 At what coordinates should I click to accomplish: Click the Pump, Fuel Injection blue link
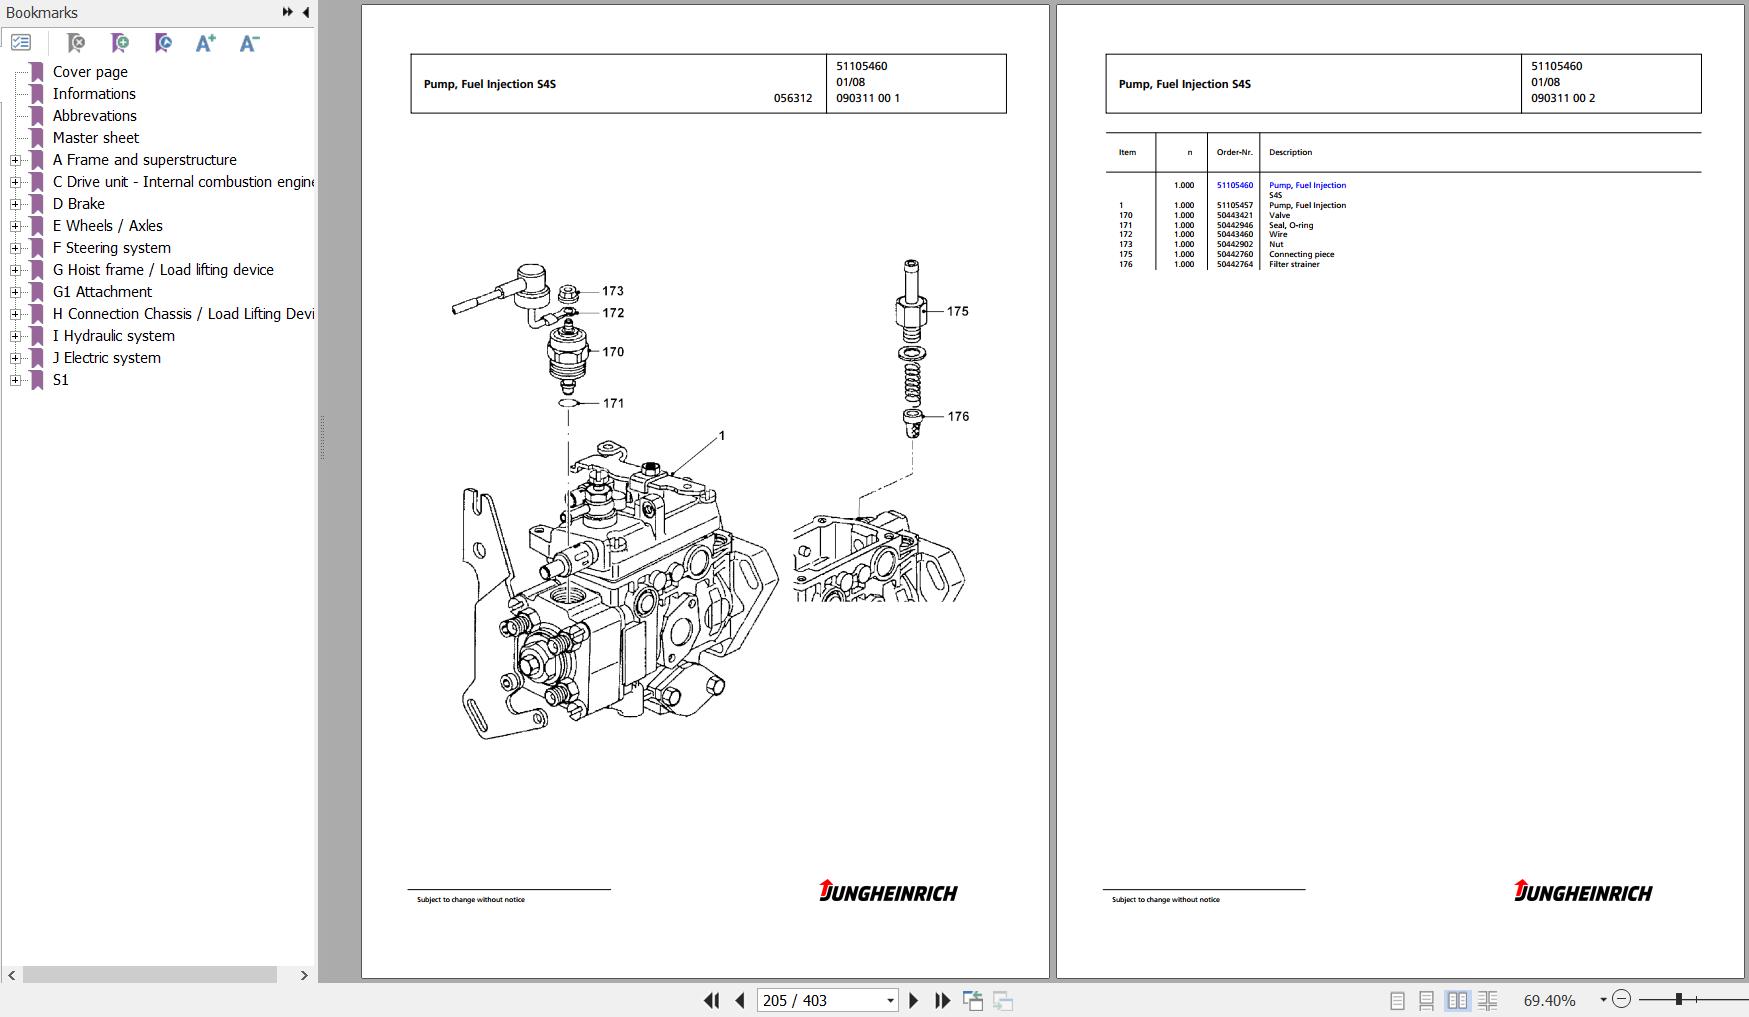(x=1307, y=185)
